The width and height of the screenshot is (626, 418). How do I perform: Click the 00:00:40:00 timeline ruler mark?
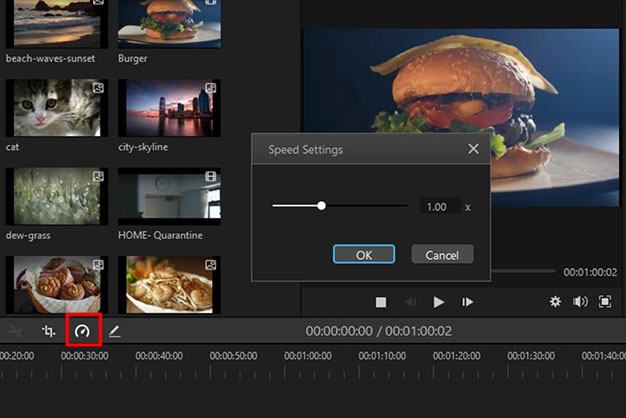tap(159, 355)
